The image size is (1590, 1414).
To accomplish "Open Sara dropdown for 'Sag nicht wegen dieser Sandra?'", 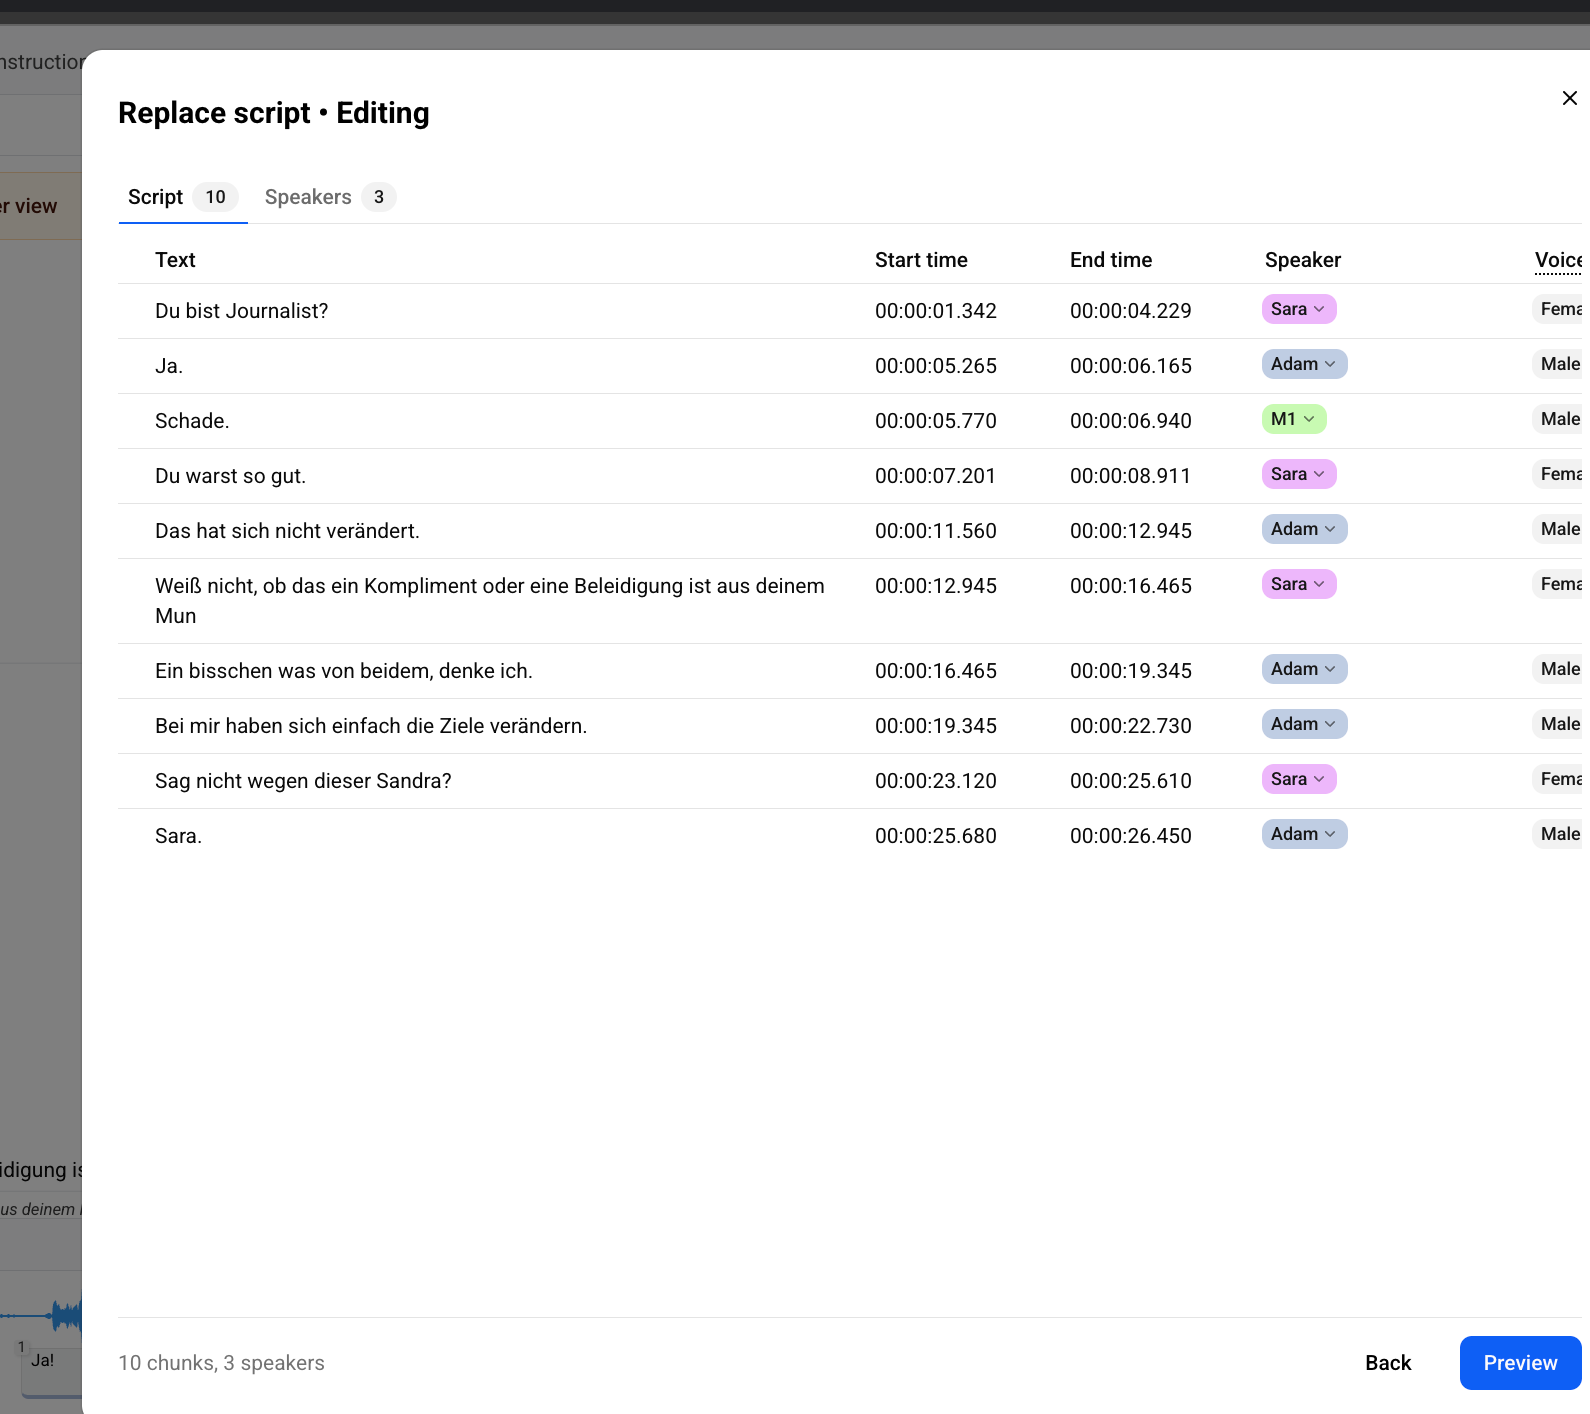I will pos(1298,779).
